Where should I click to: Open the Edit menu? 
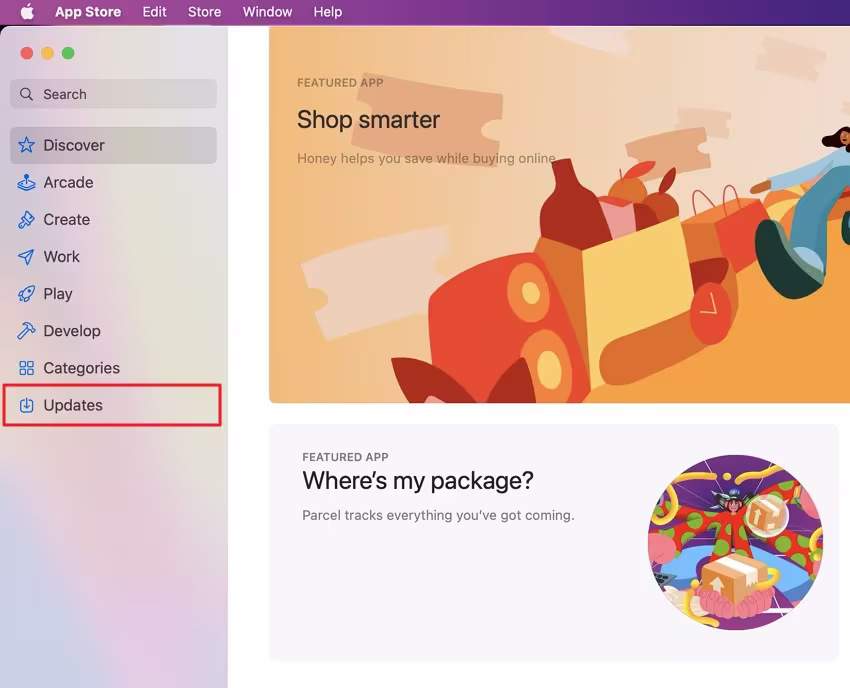(154, 11)
